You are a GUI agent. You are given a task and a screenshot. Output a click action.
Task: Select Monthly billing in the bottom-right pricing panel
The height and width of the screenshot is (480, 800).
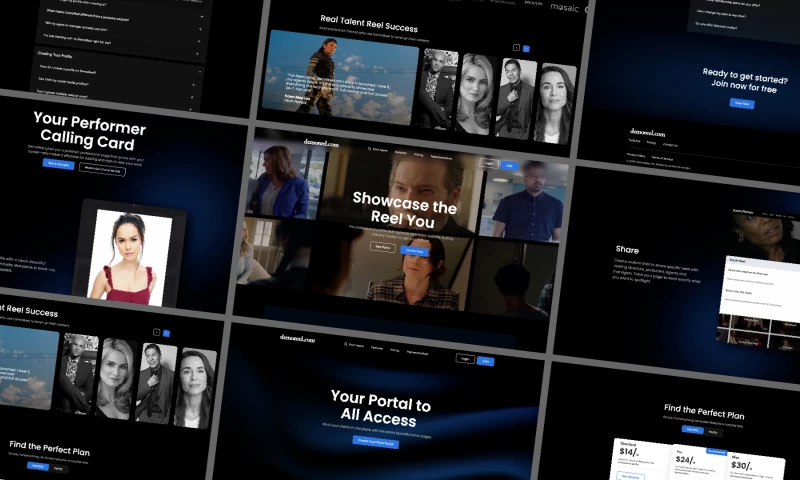(x=692, y=430)
